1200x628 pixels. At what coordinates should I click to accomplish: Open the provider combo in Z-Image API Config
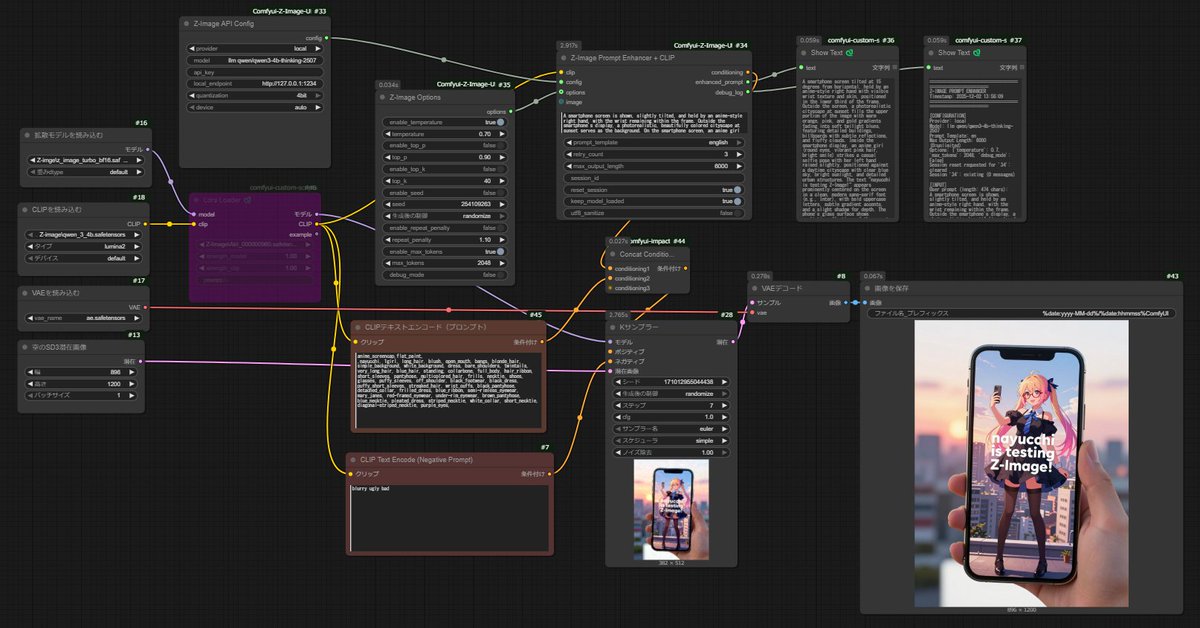[x=256, y=48]
